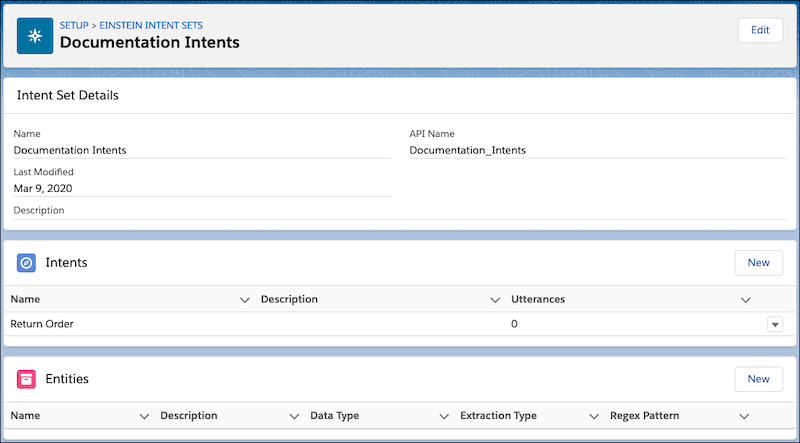Click the Utterances column header

point(538,299)
